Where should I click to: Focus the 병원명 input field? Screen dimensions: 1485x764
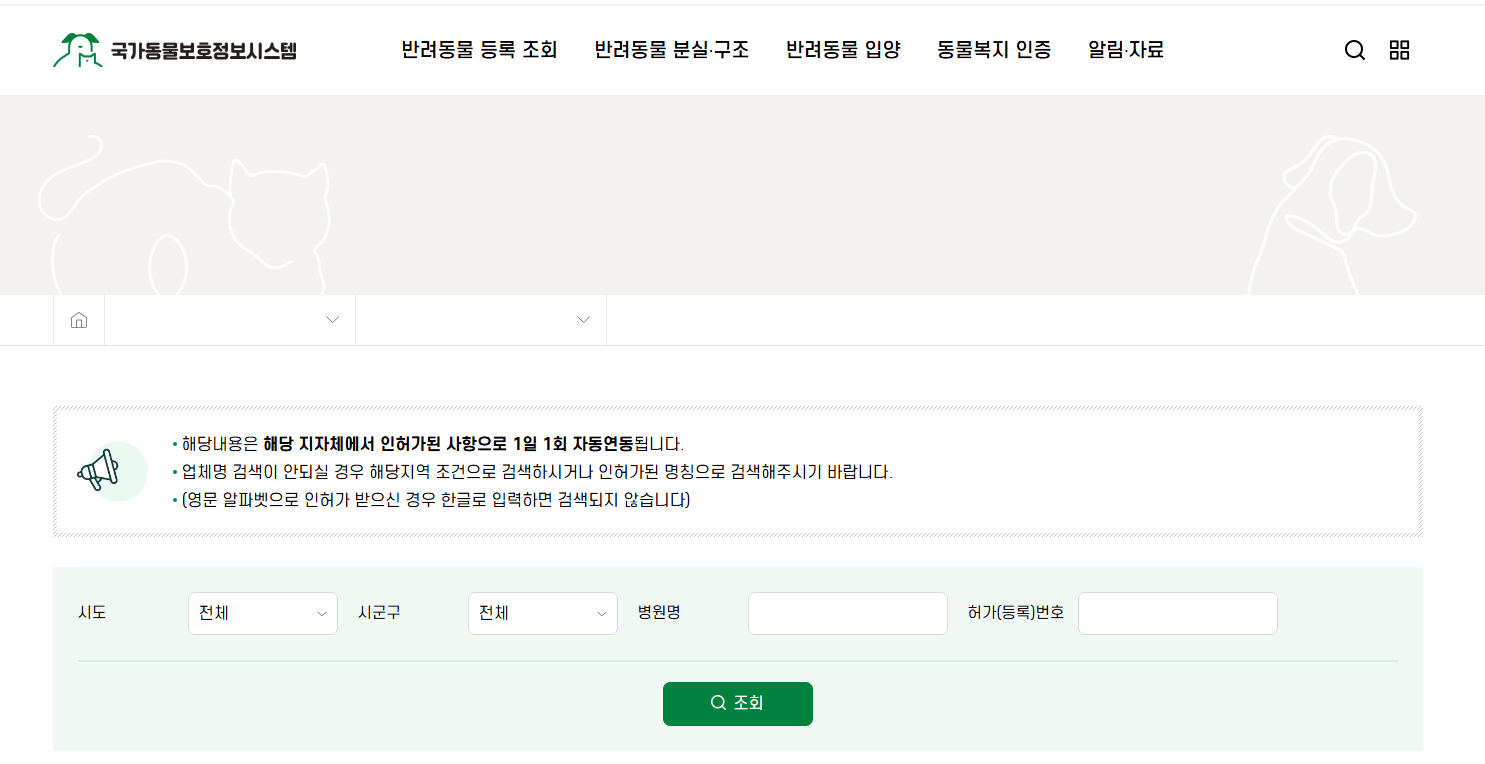click(848, 613)
